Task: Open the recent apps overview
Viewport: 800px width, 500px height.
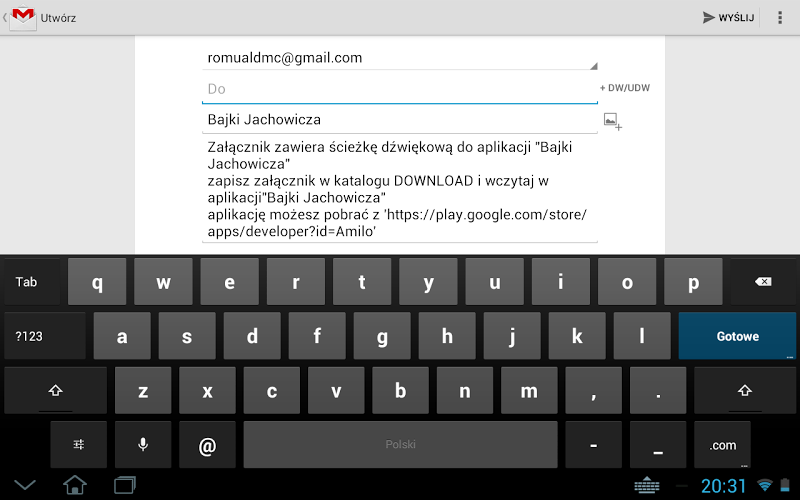Action: point(125,485)
